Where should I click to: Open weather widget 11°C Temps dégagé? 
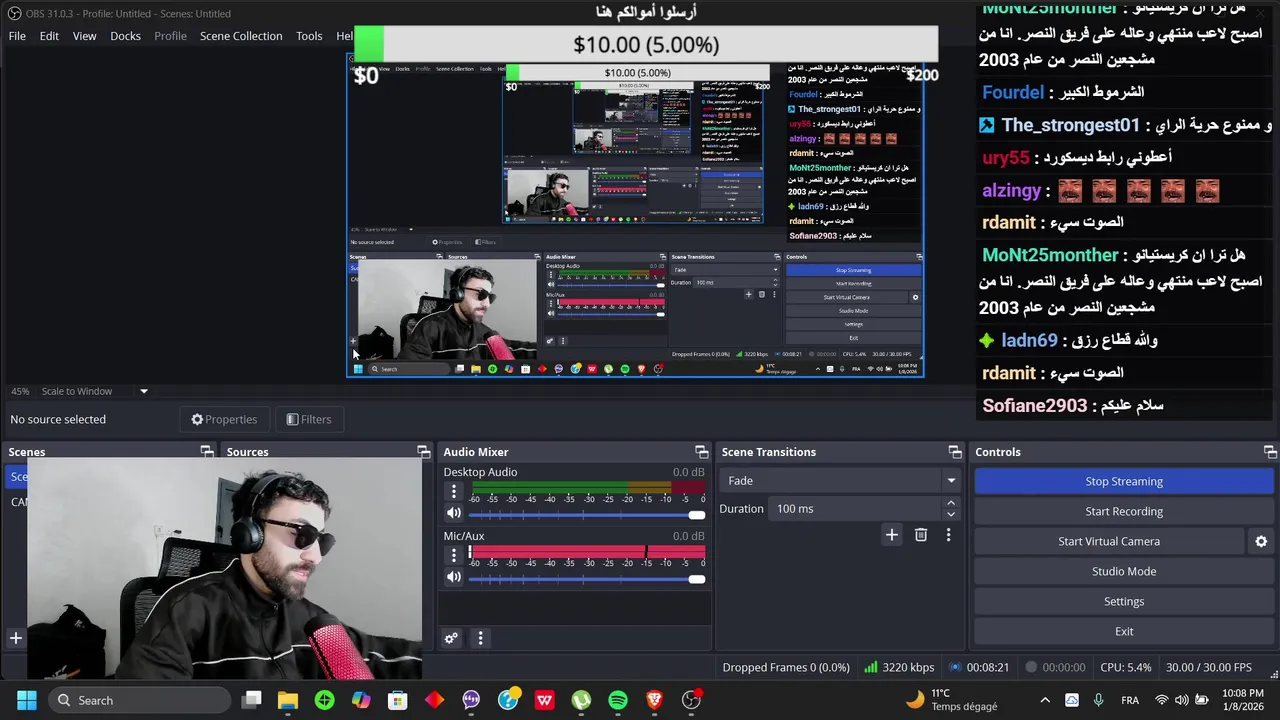950,700
